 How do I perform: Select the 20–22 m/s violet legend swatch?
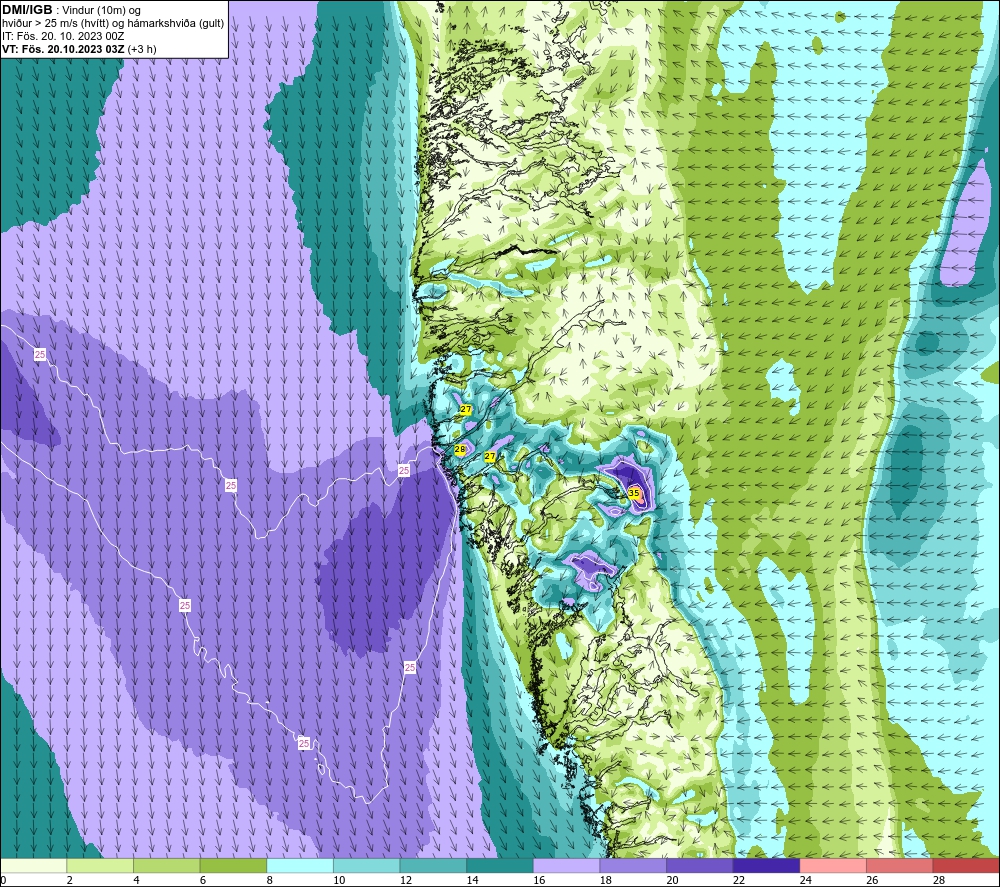700,865
